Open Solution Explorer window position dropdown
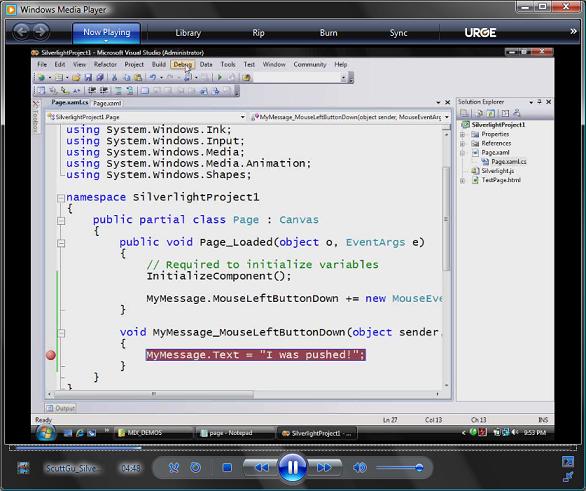This screenshot has width=586, height=491. [531, 102]
